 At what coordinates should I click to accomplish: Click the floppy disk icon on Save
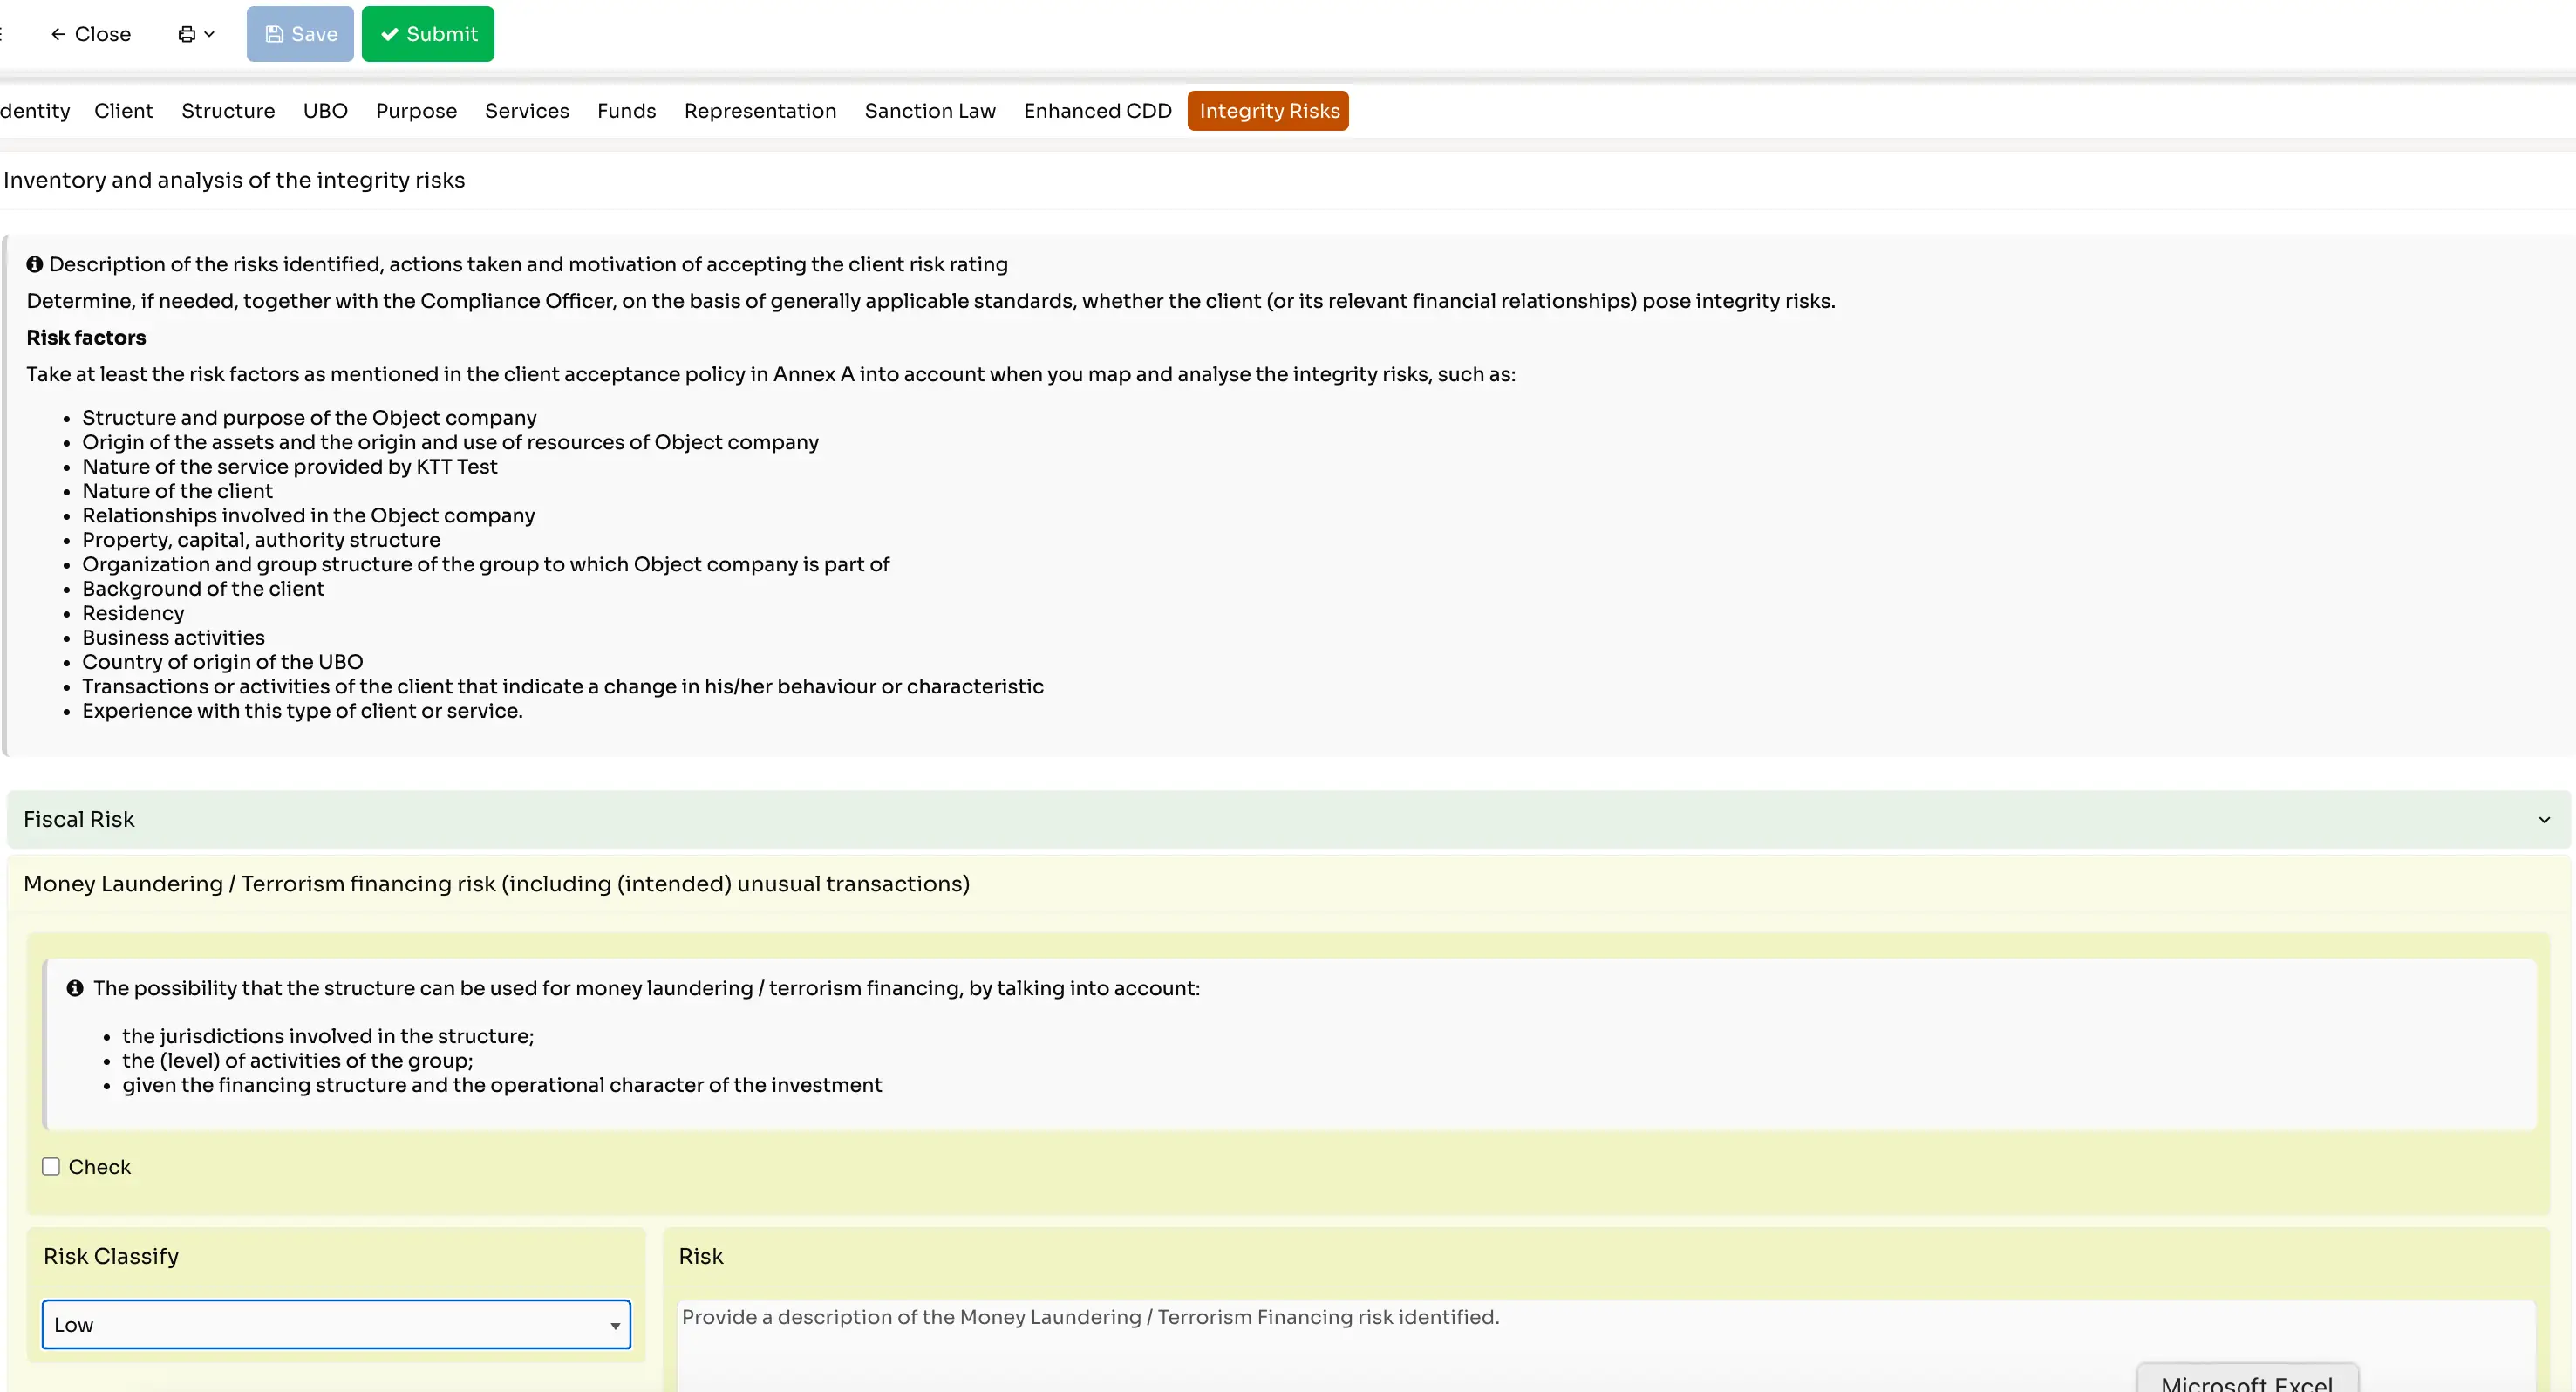(x=275, y=33)
